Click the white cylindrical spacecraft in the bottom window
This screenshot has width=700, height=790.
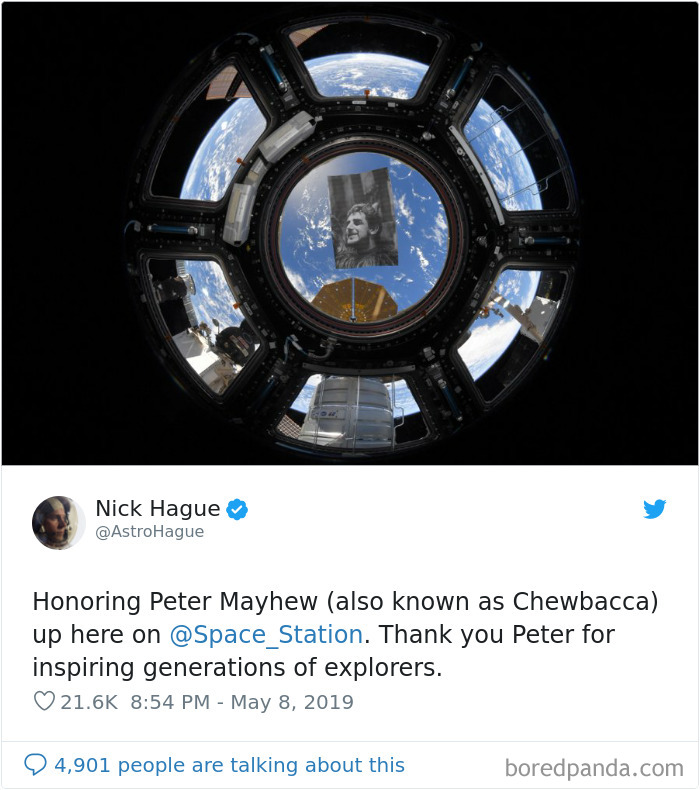[353, 412]
